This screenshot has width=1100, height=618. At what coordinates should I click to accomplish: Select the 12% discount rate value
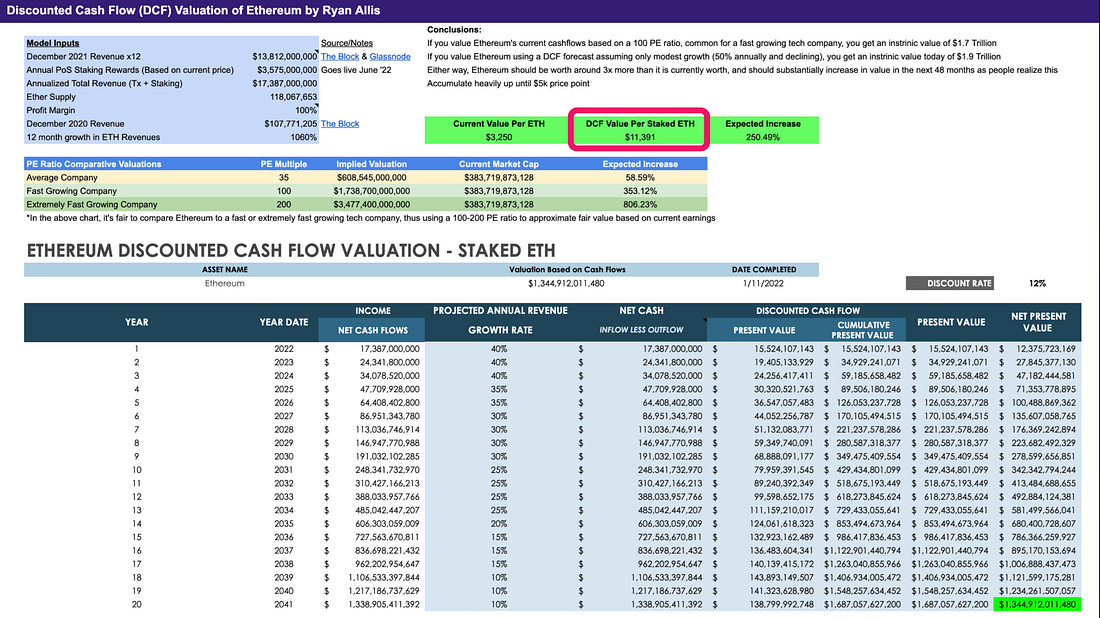click(1038, 283)
